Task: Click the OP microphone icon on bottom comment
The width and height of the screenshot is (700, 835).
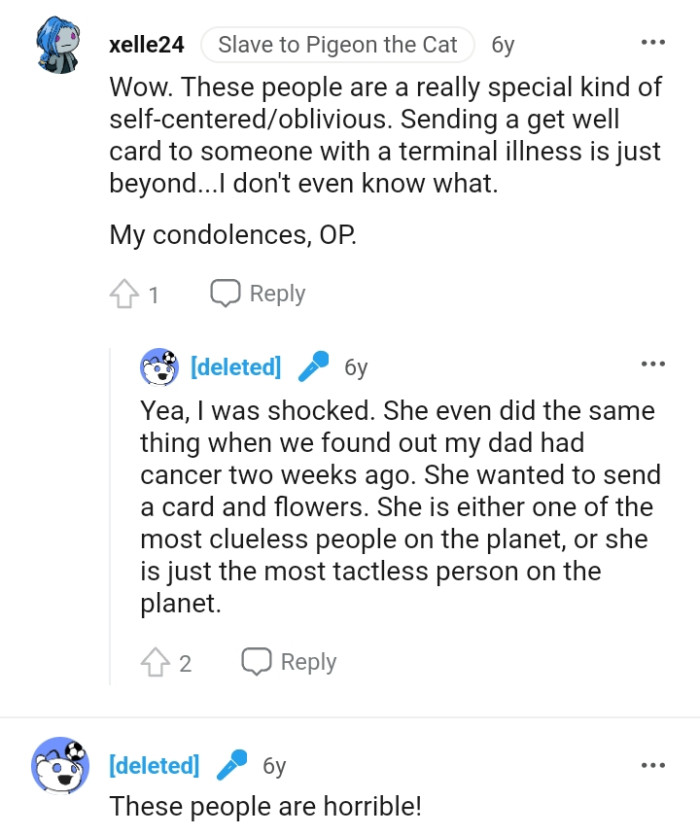Action: 233,766
